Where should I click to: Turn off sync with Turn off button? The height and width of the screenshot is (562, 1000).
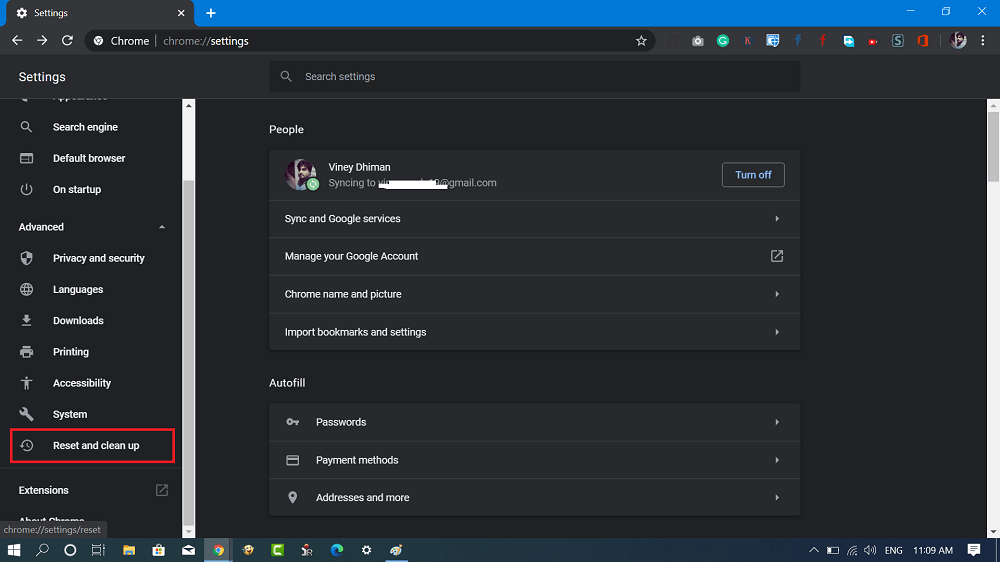click(753, 175)
